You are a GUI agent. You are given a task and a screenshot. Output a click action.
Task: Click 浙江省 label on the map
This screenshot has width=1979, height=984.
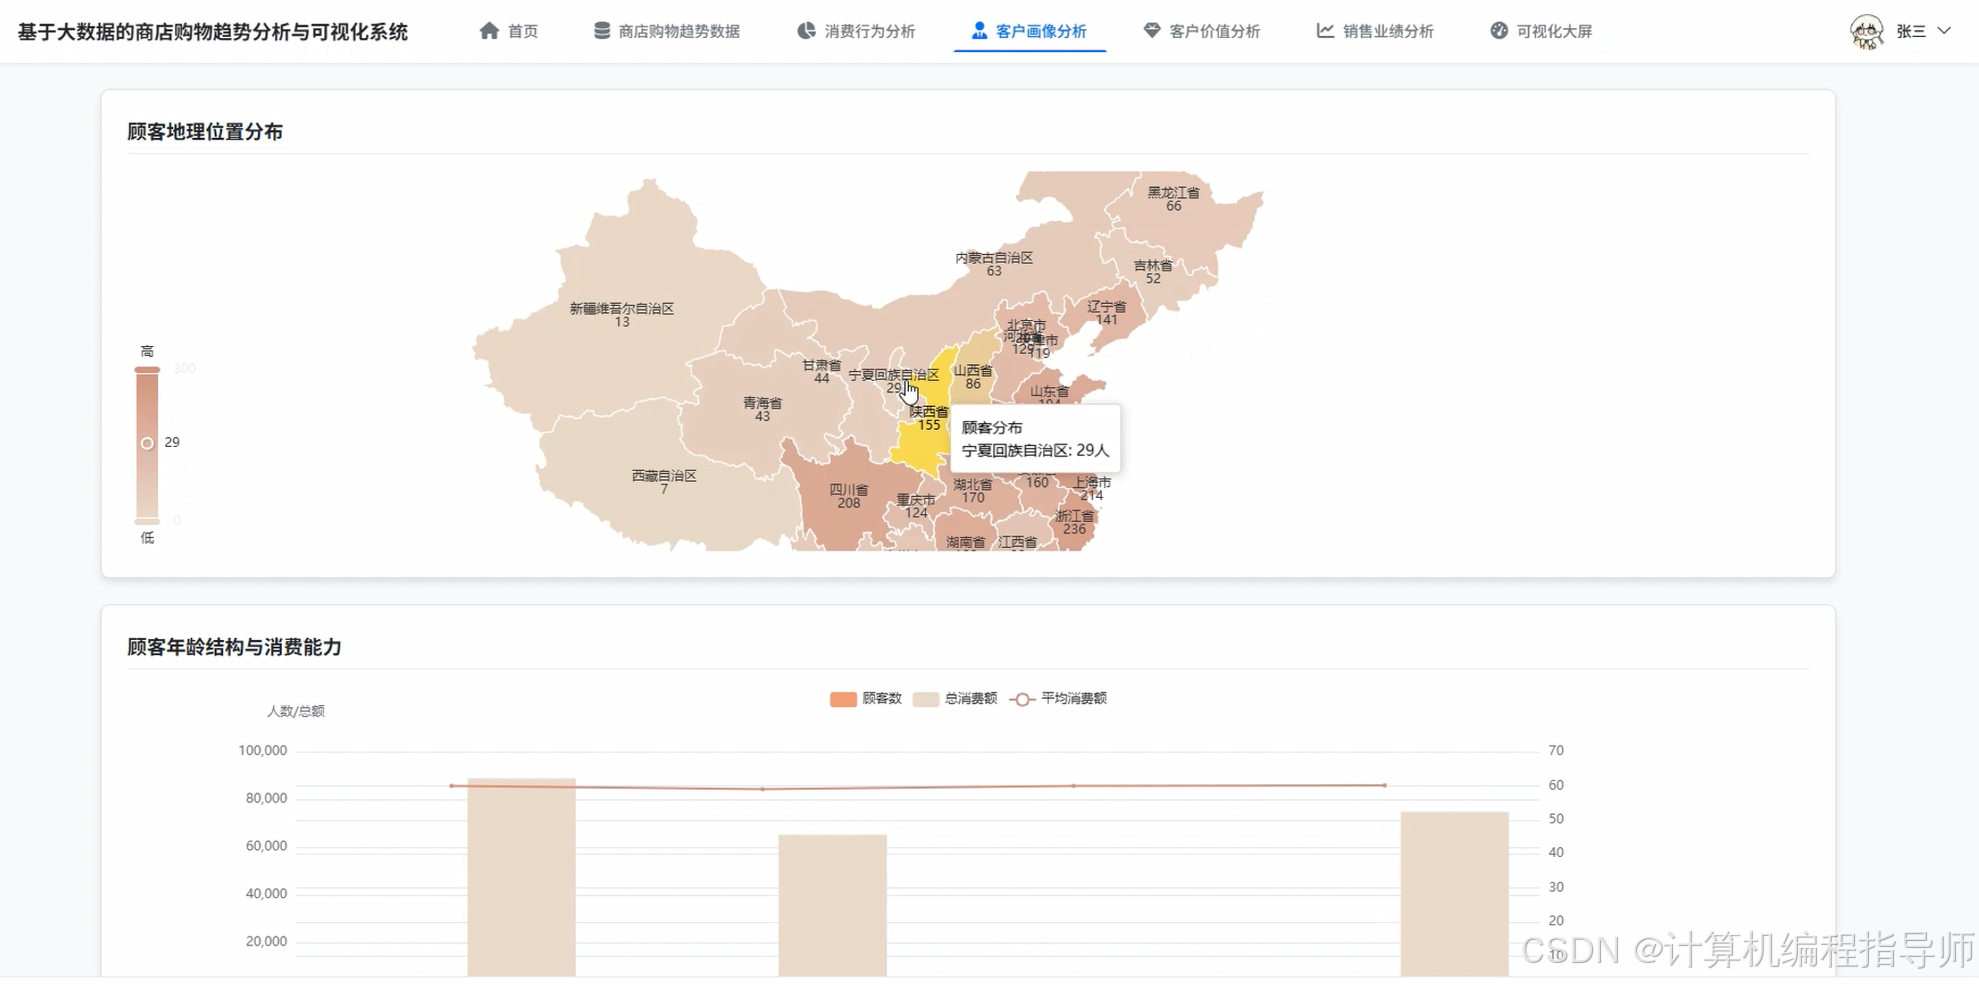[1075, 523]
